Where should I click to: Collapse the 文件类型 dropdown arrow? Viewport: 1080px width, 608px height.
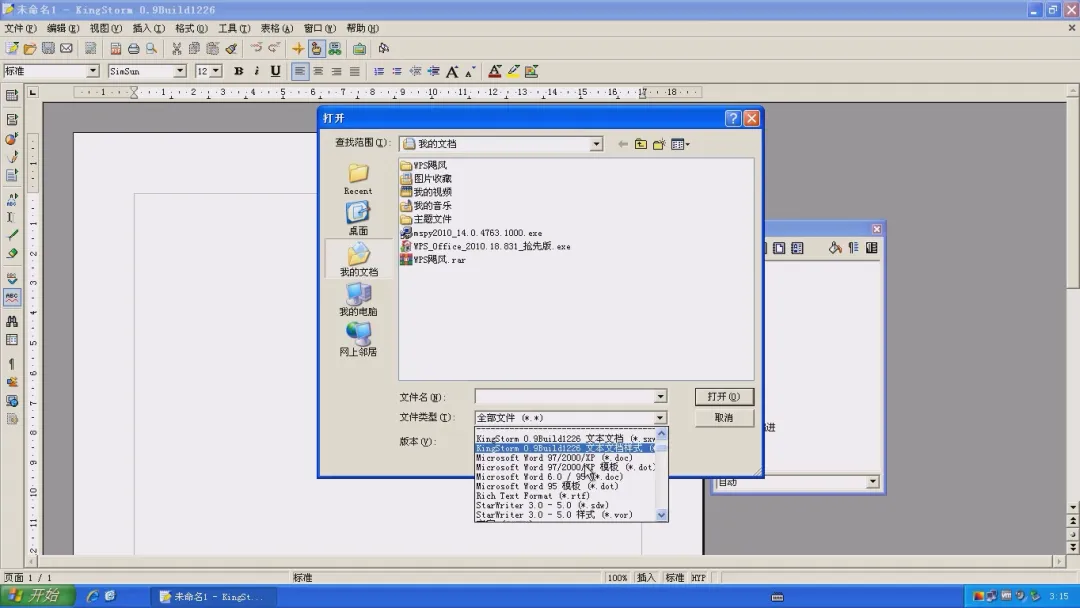pyautogui.click(x=660, y=418)
